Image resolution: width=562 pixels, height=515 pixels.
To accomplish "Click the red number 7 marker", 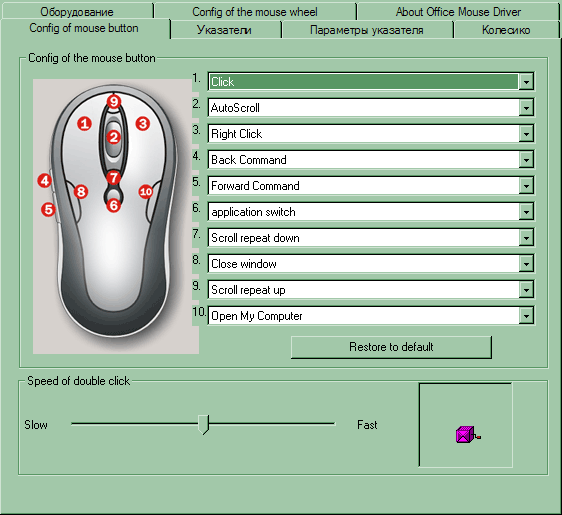I will pyautogui.click(x=114, y=178).
